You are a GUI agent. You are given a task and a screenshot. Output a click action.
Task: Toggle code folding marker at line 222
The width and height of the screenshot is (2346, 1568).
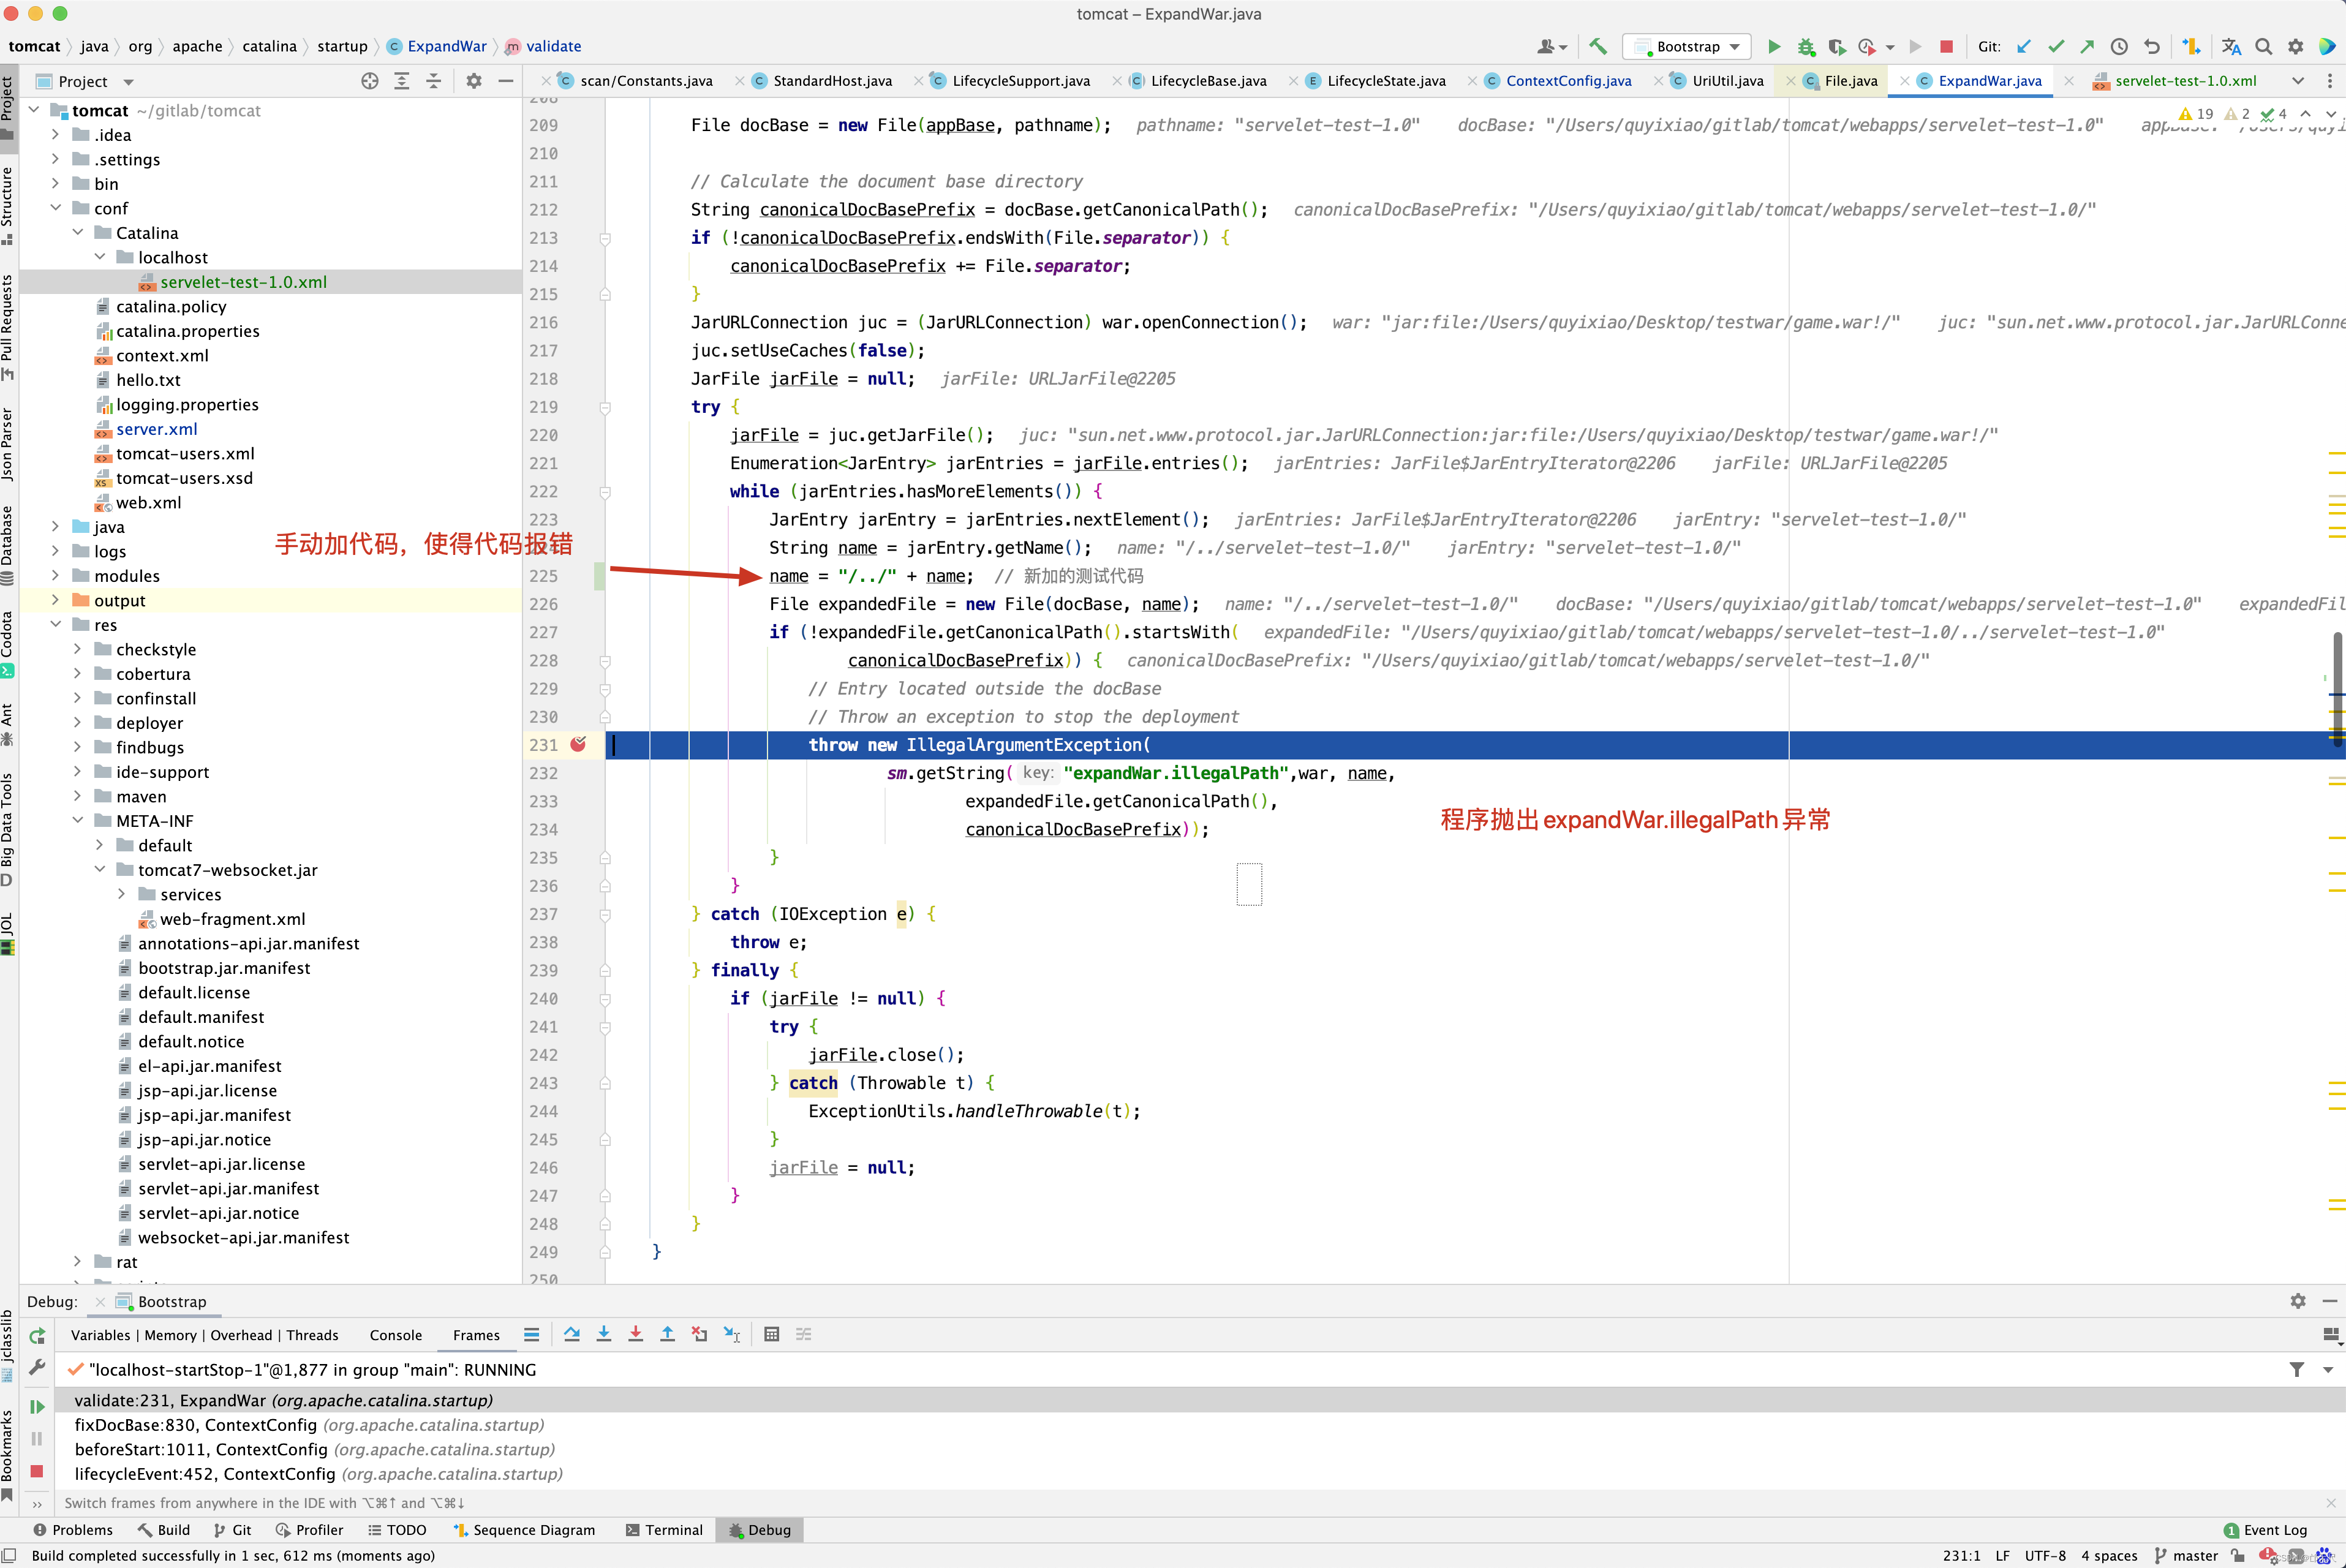(x=605, y=492)
